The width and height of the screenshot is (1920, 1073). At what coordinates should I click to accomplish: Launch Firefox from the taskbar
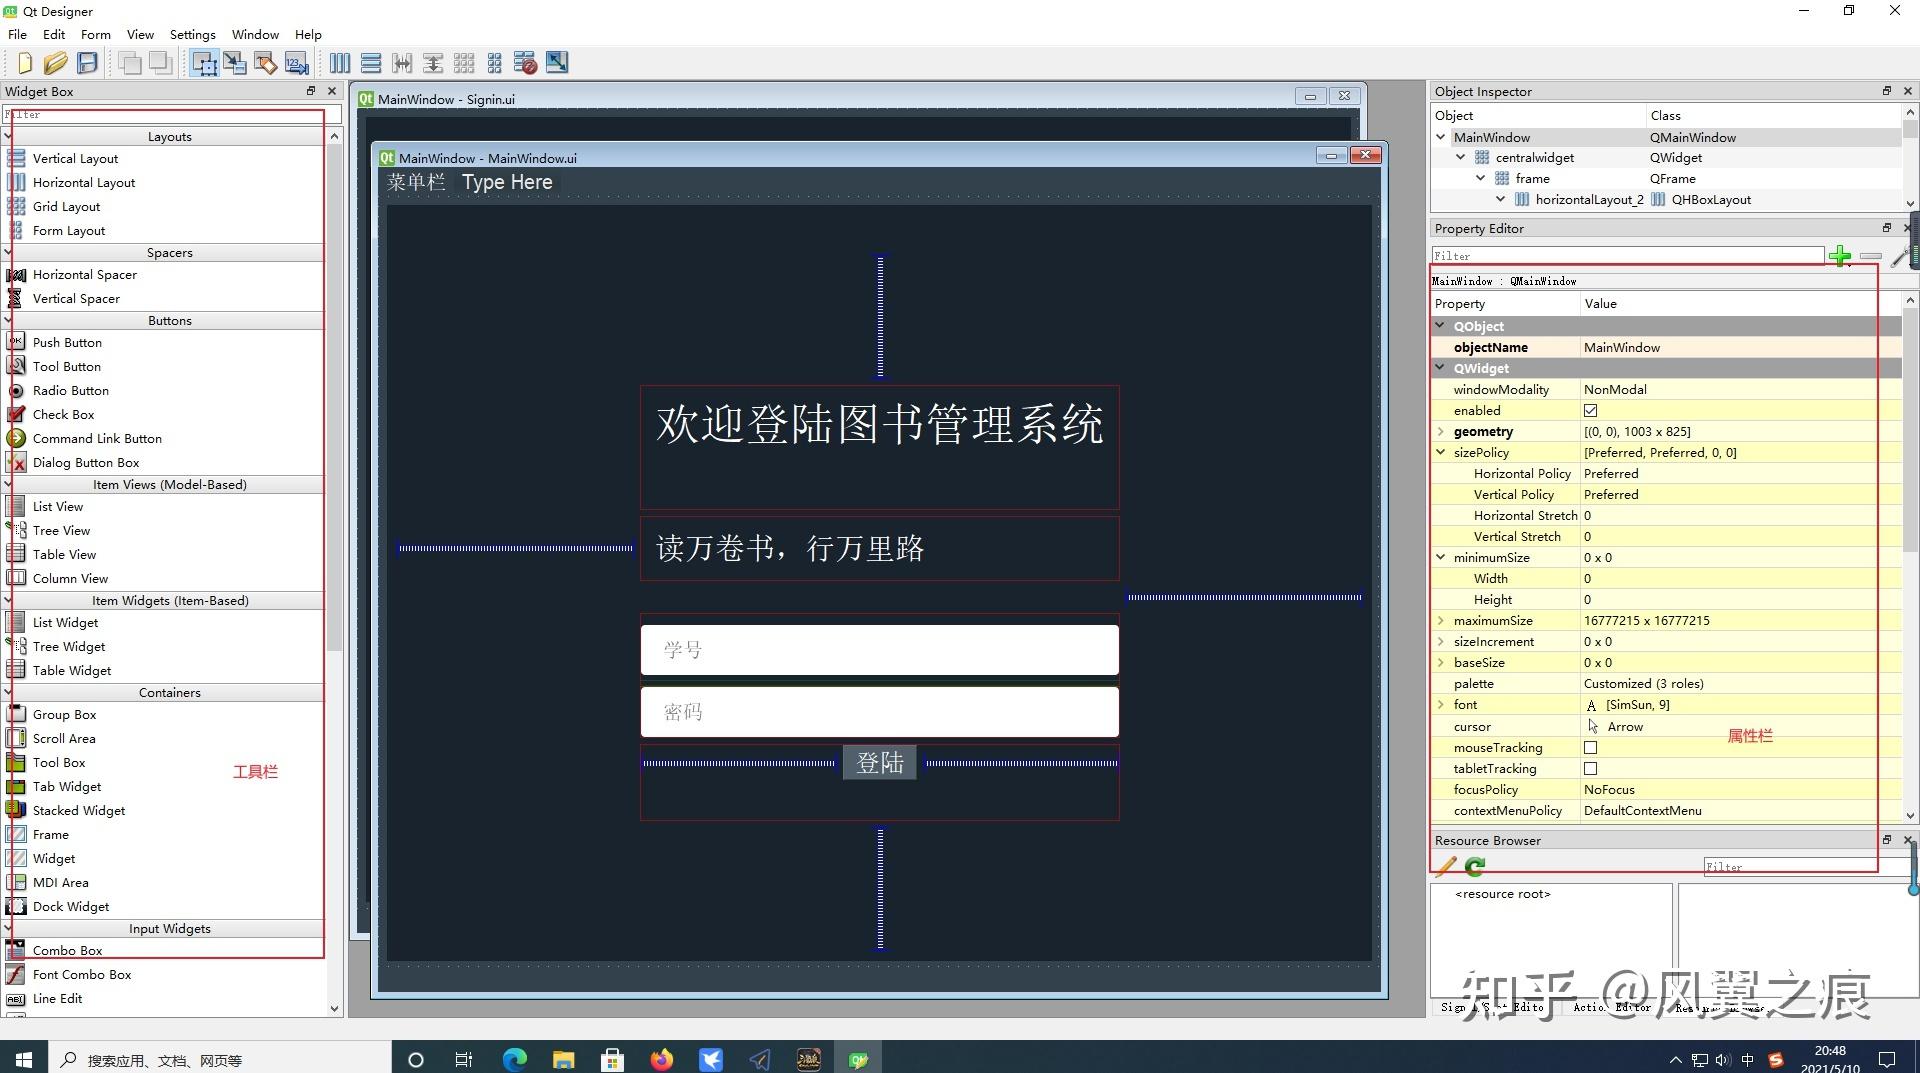tap(662, 1059)
